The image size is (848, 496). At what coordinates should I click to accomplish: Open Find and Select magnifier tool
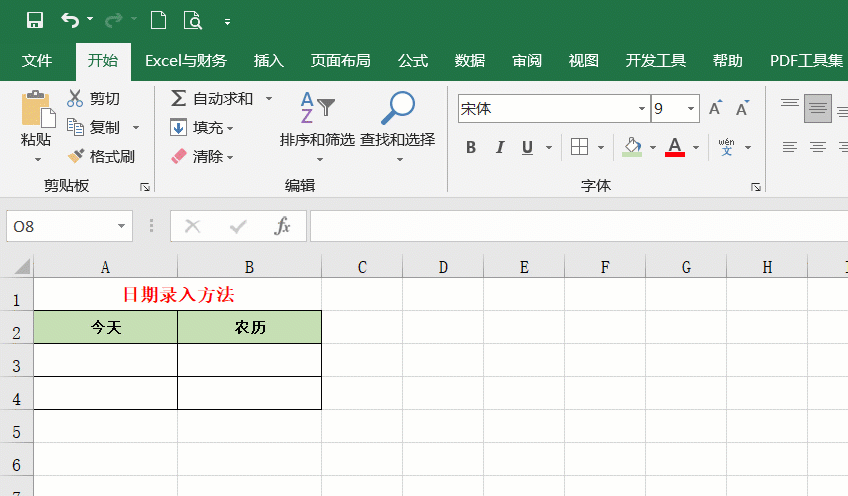[x=398, y=108]
